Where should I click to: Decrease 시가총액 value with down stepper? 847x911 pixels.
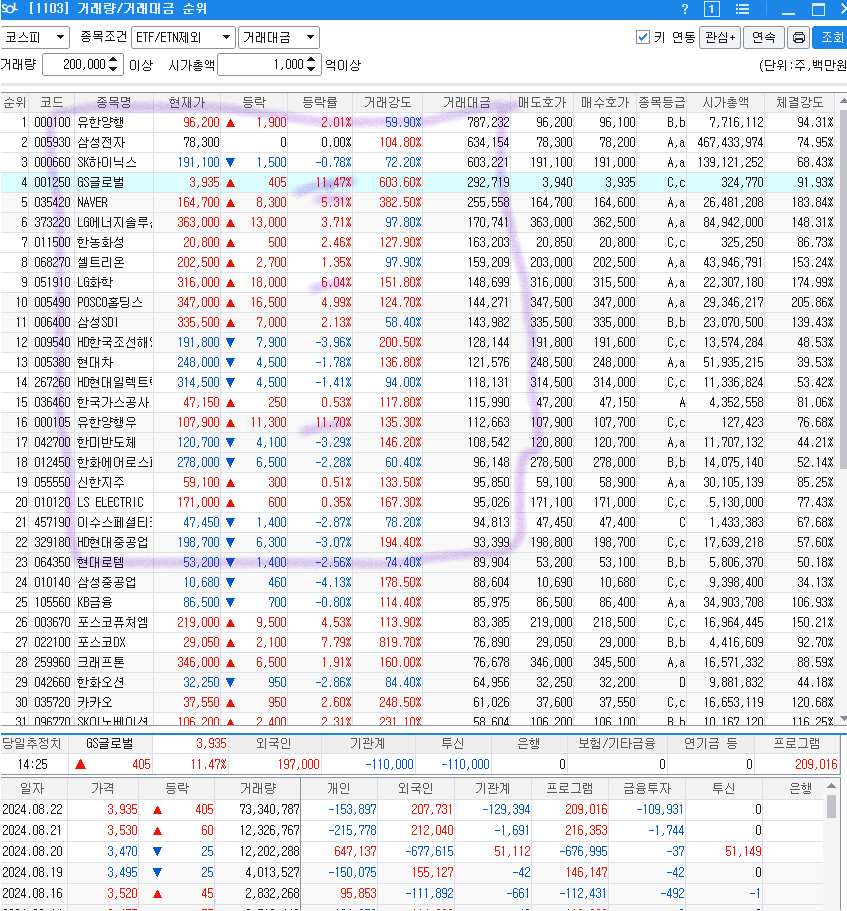click(x=311, y=69)
